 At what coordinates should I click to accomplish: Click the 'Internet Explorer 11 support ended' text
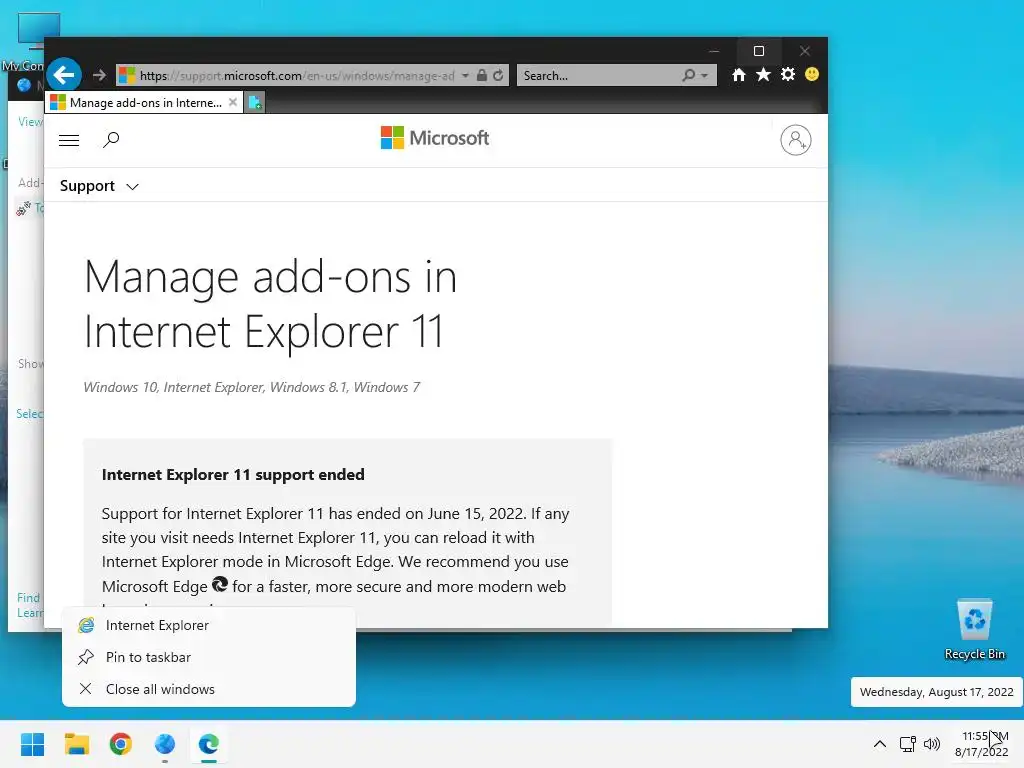click(233, 475)
